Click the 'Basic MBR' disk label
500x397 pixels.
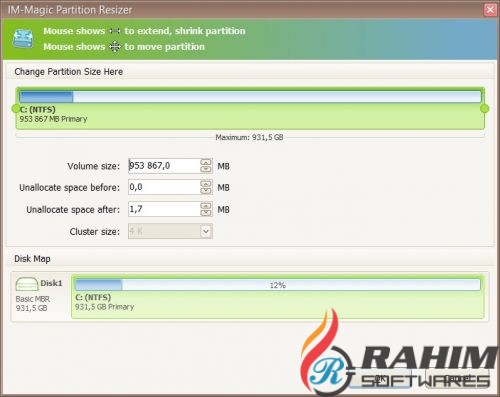[33, 299]
